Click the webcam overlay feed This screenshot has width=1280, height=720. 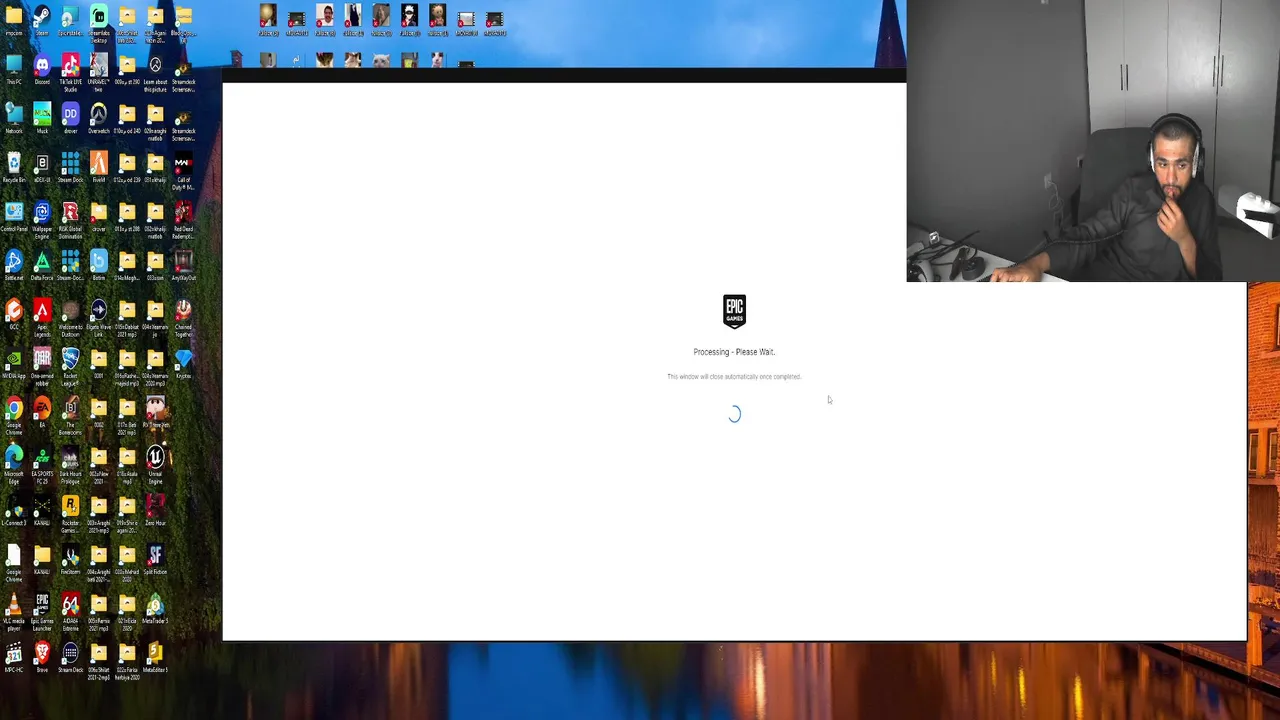(x=1093, y=141)
